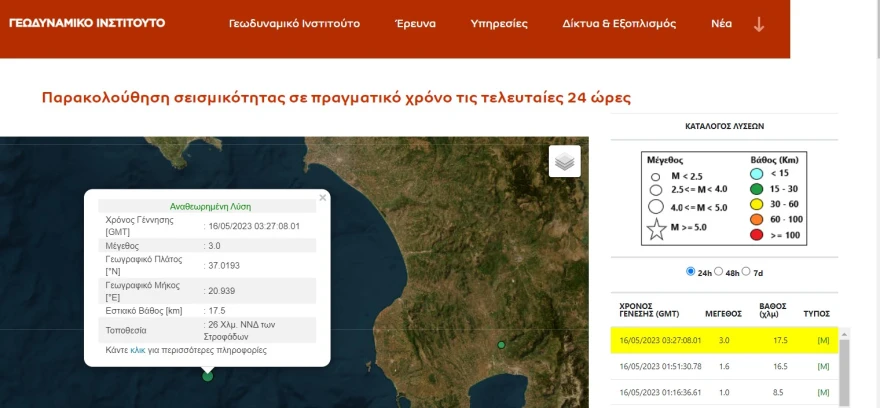Image resolution: width=880 pixels, height=408 pixels.
Task: Open the Δίκτυα & Εξοπλισμός menu
Action: pos(619,23)
